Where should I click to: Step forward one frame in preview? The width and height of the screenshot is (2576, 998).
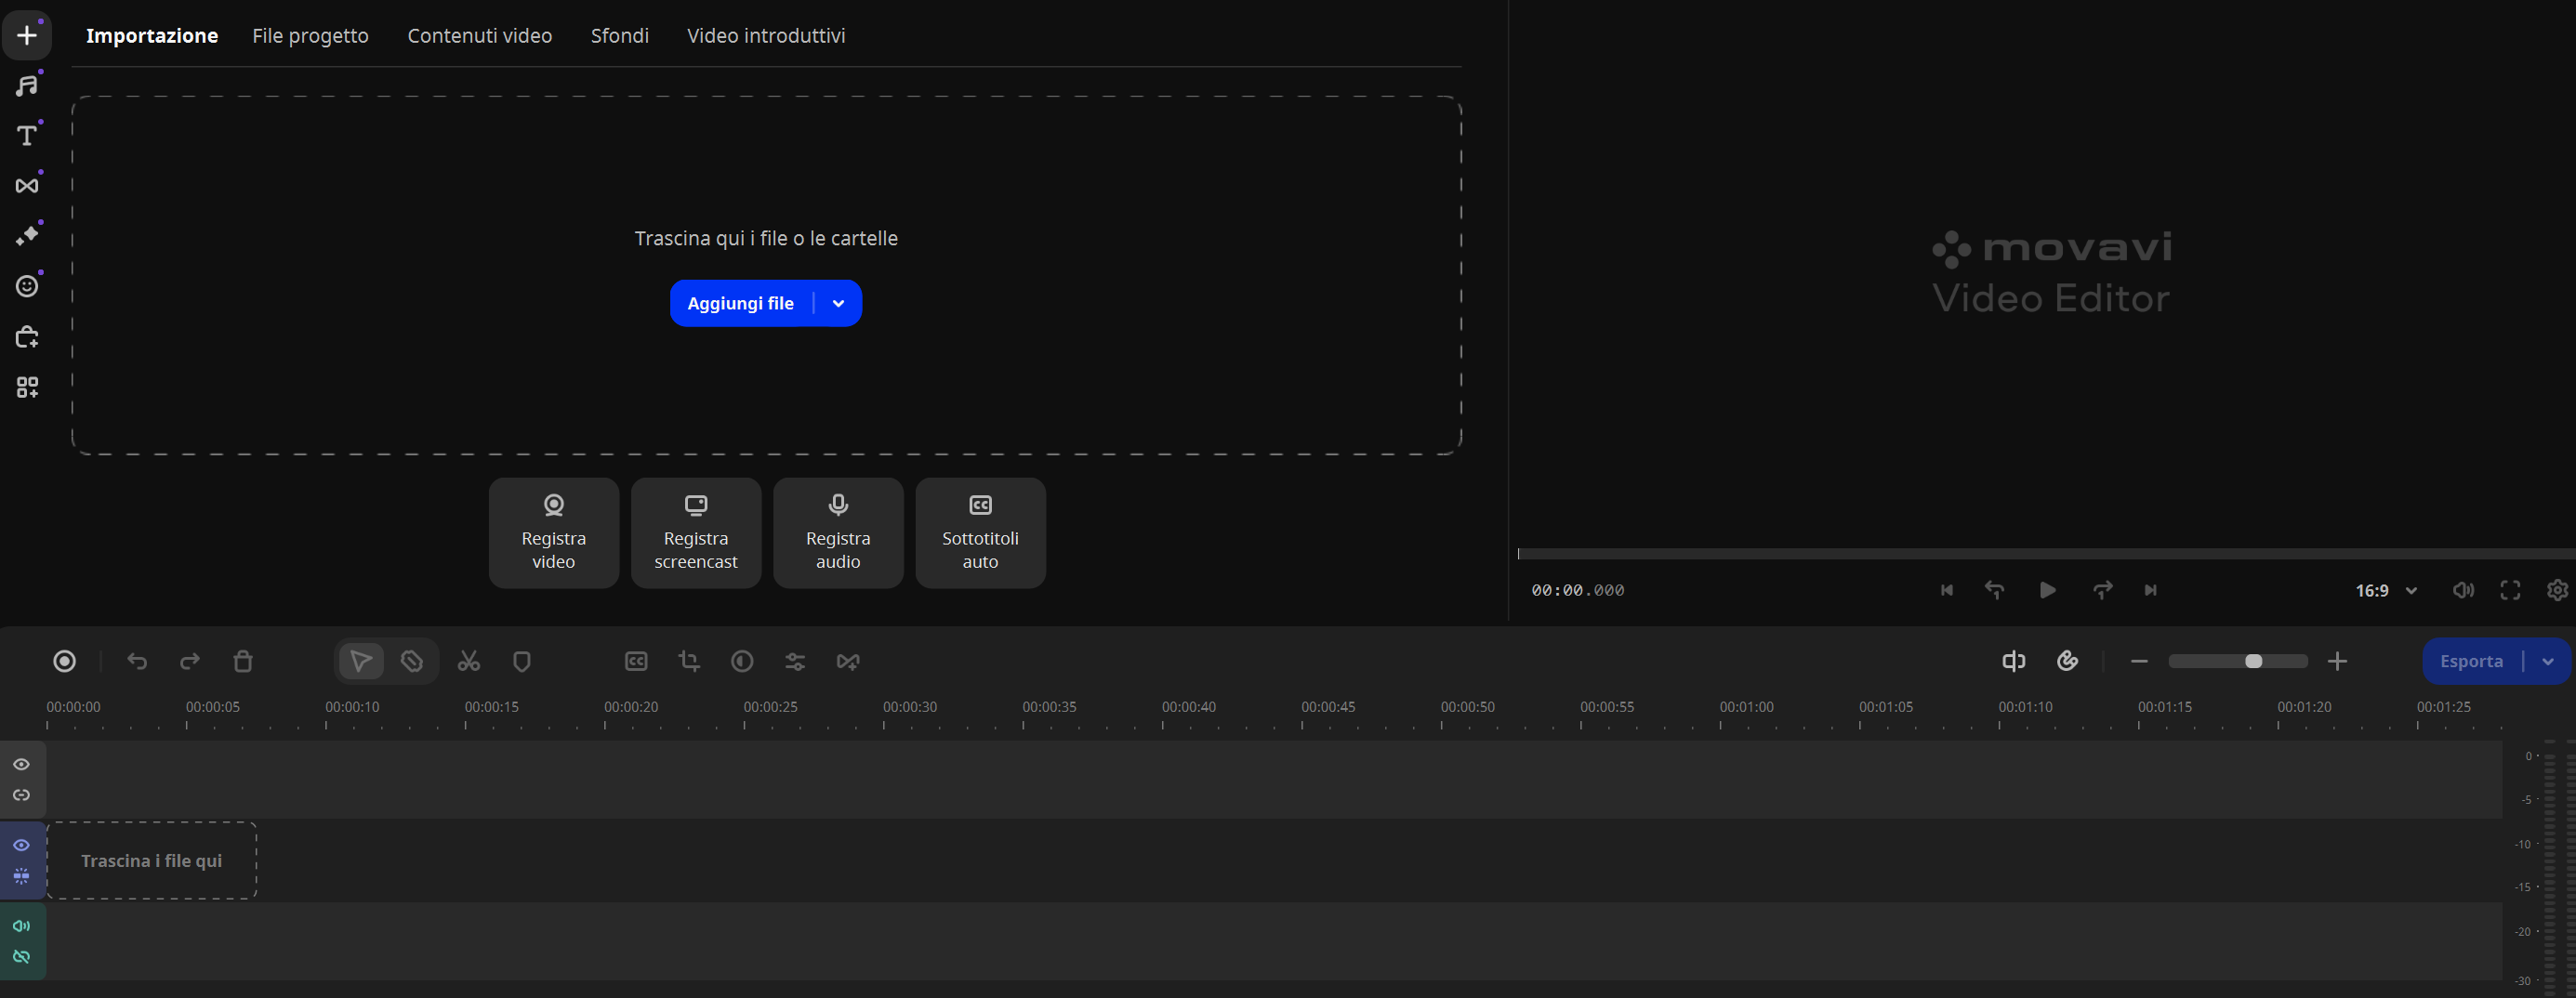(x=2103, y=590)
